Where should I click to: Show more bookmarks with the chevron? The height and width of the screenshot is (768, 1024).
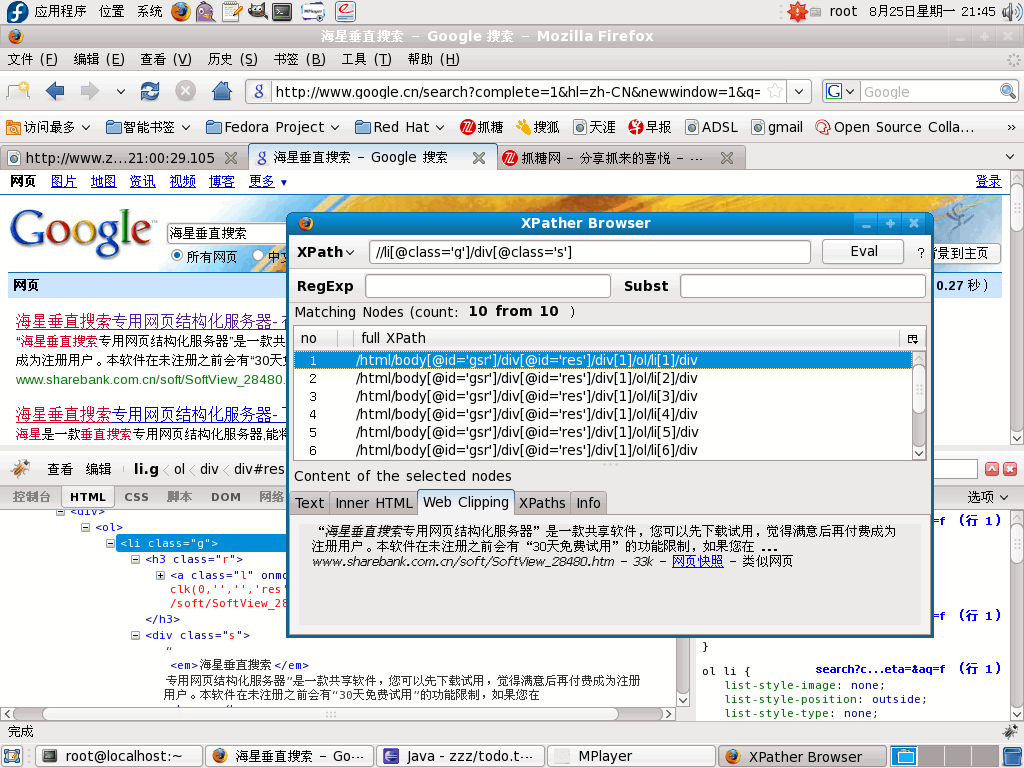(x=1011, y=127)
